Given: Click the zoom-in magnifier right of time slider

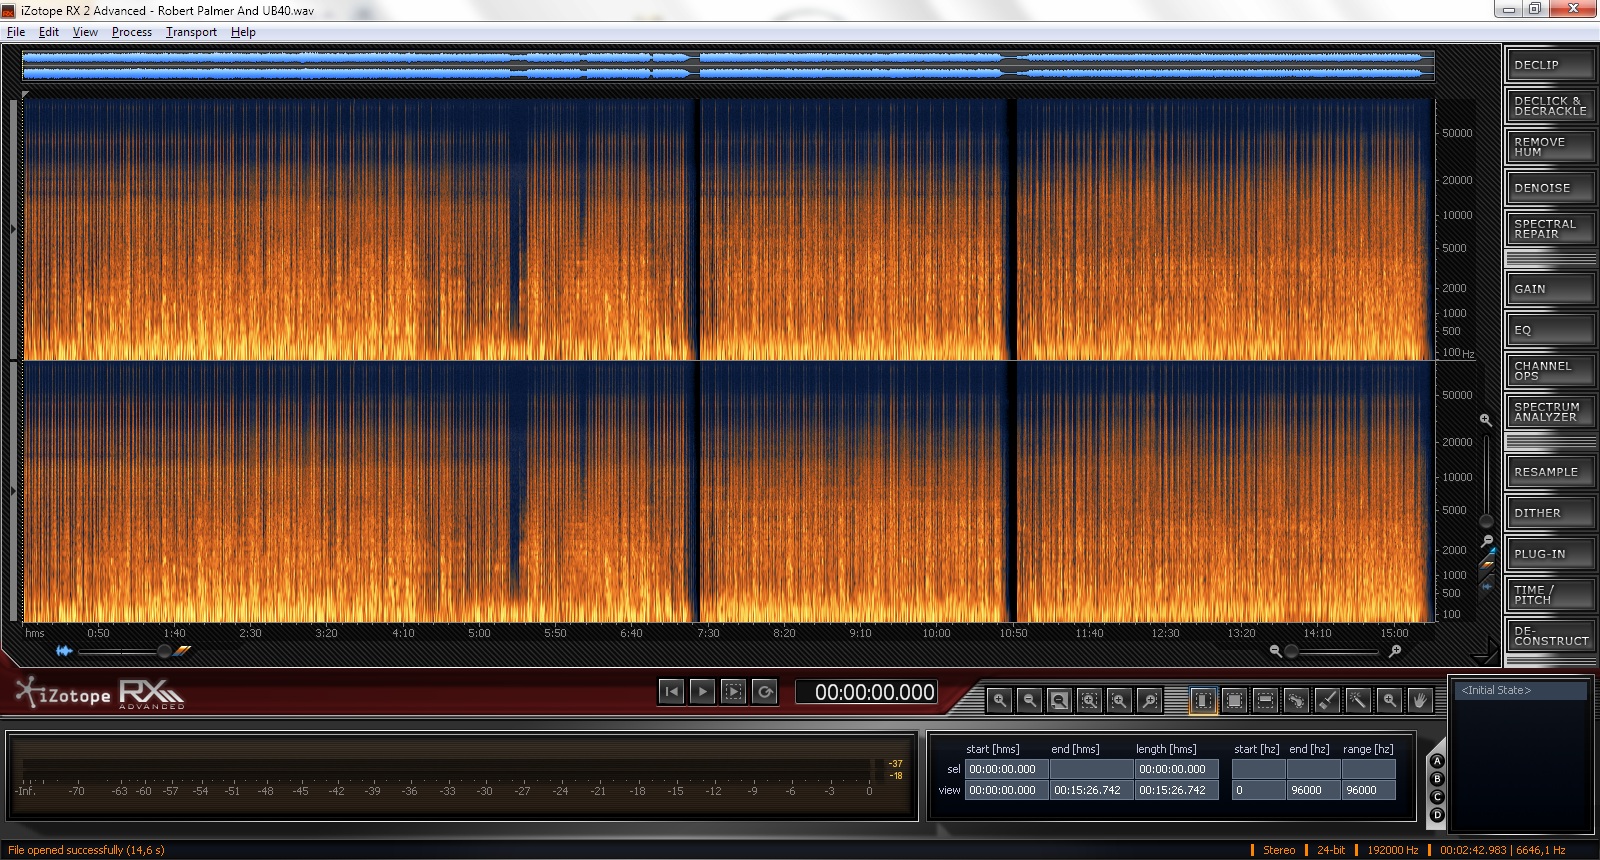Looking at the screenshot, I should click(x=1395, y=651).
